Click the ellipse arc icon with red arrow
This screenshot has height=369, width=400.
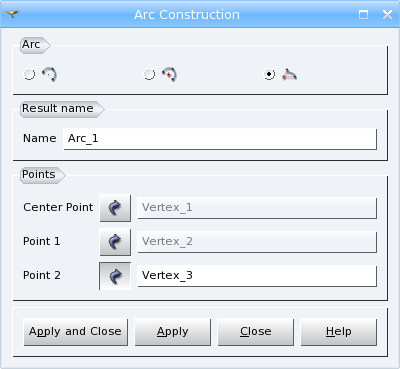tap(289, 74)
